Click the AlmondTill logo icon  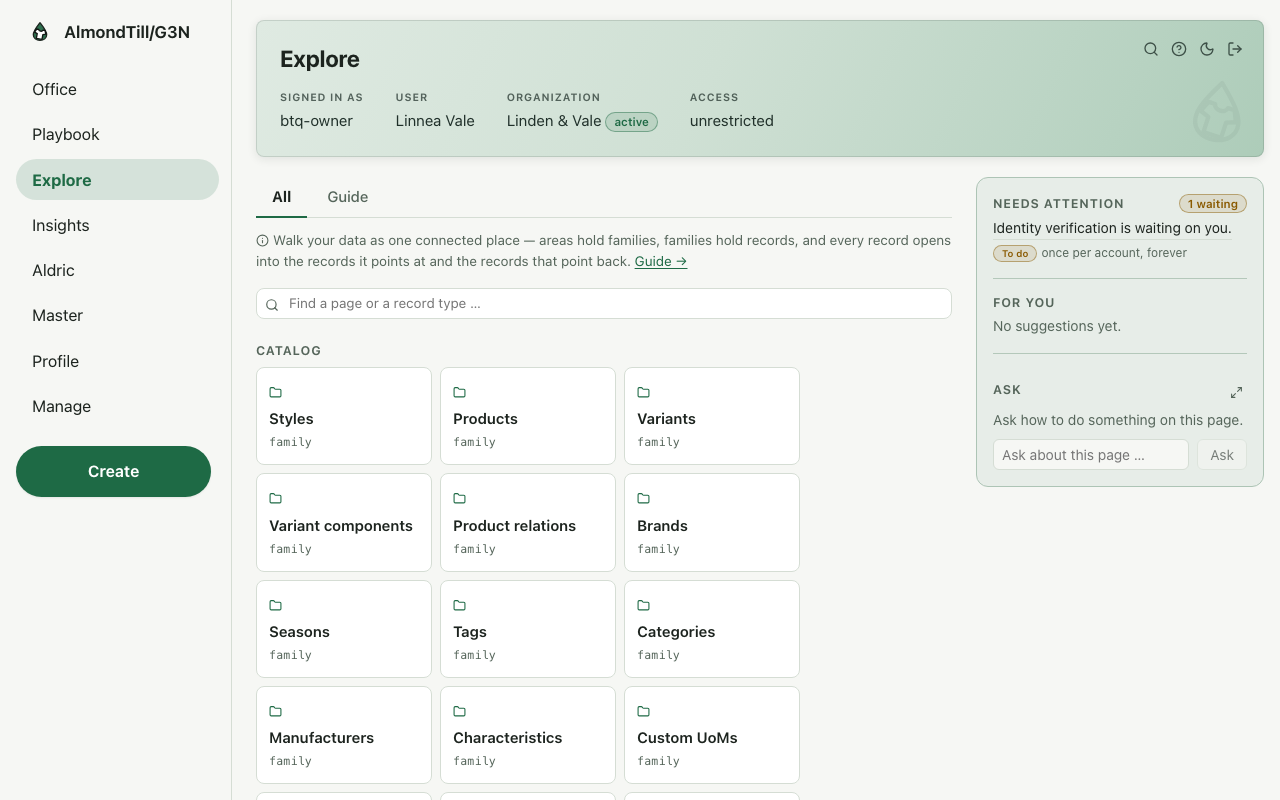[x=40, y=32]
